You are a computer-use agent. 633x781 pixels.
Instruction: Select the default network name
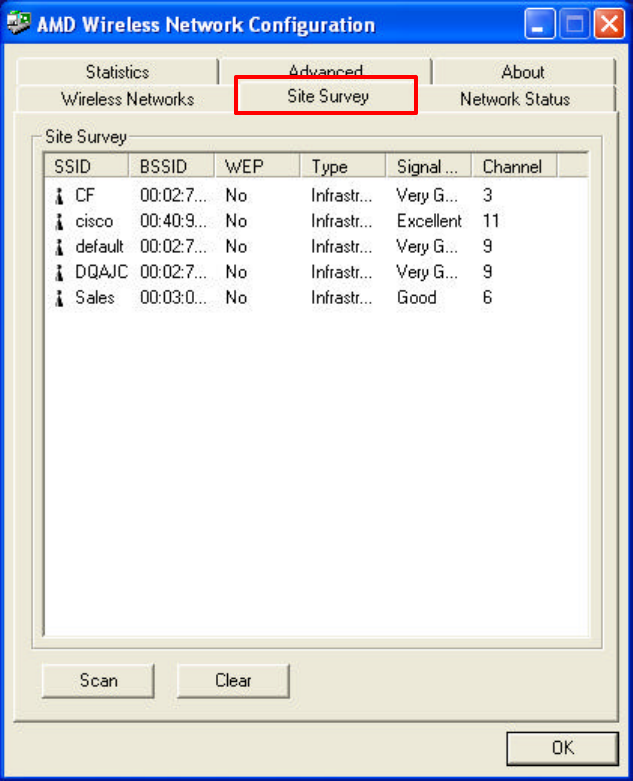click(x=99, y=246)
